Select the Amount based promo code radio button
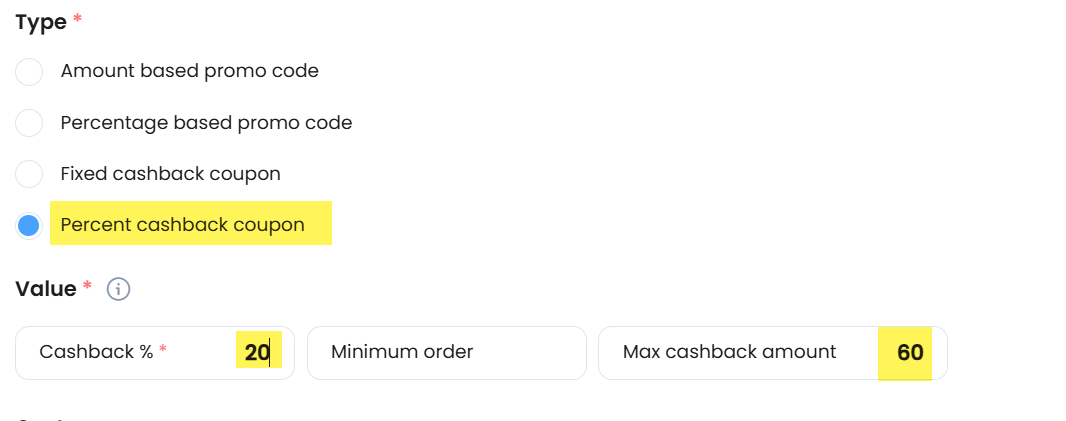 click(29, 71)
